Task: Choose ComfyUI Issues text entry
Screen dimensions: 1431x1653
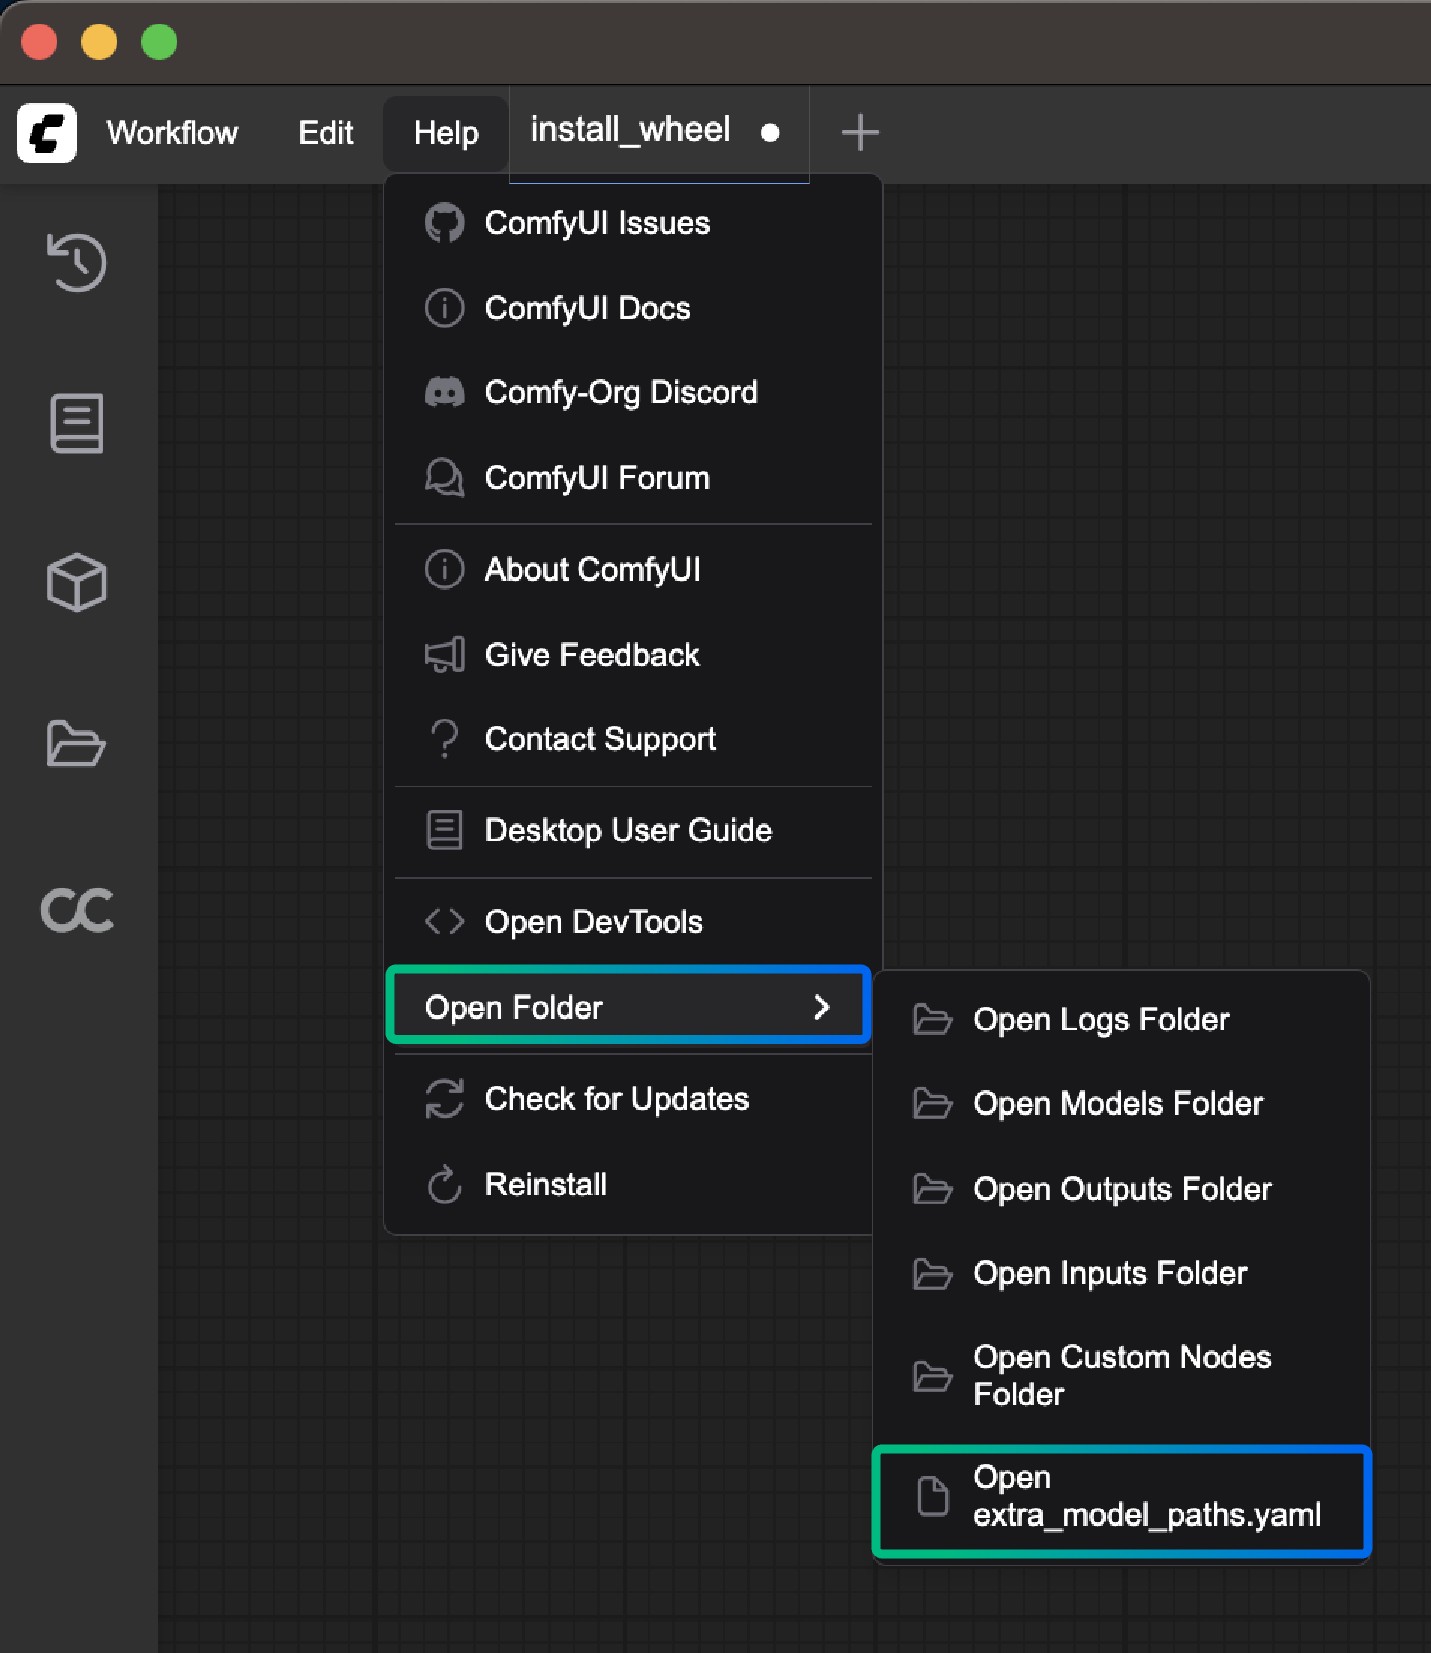Action: click(x=597, y=223)
